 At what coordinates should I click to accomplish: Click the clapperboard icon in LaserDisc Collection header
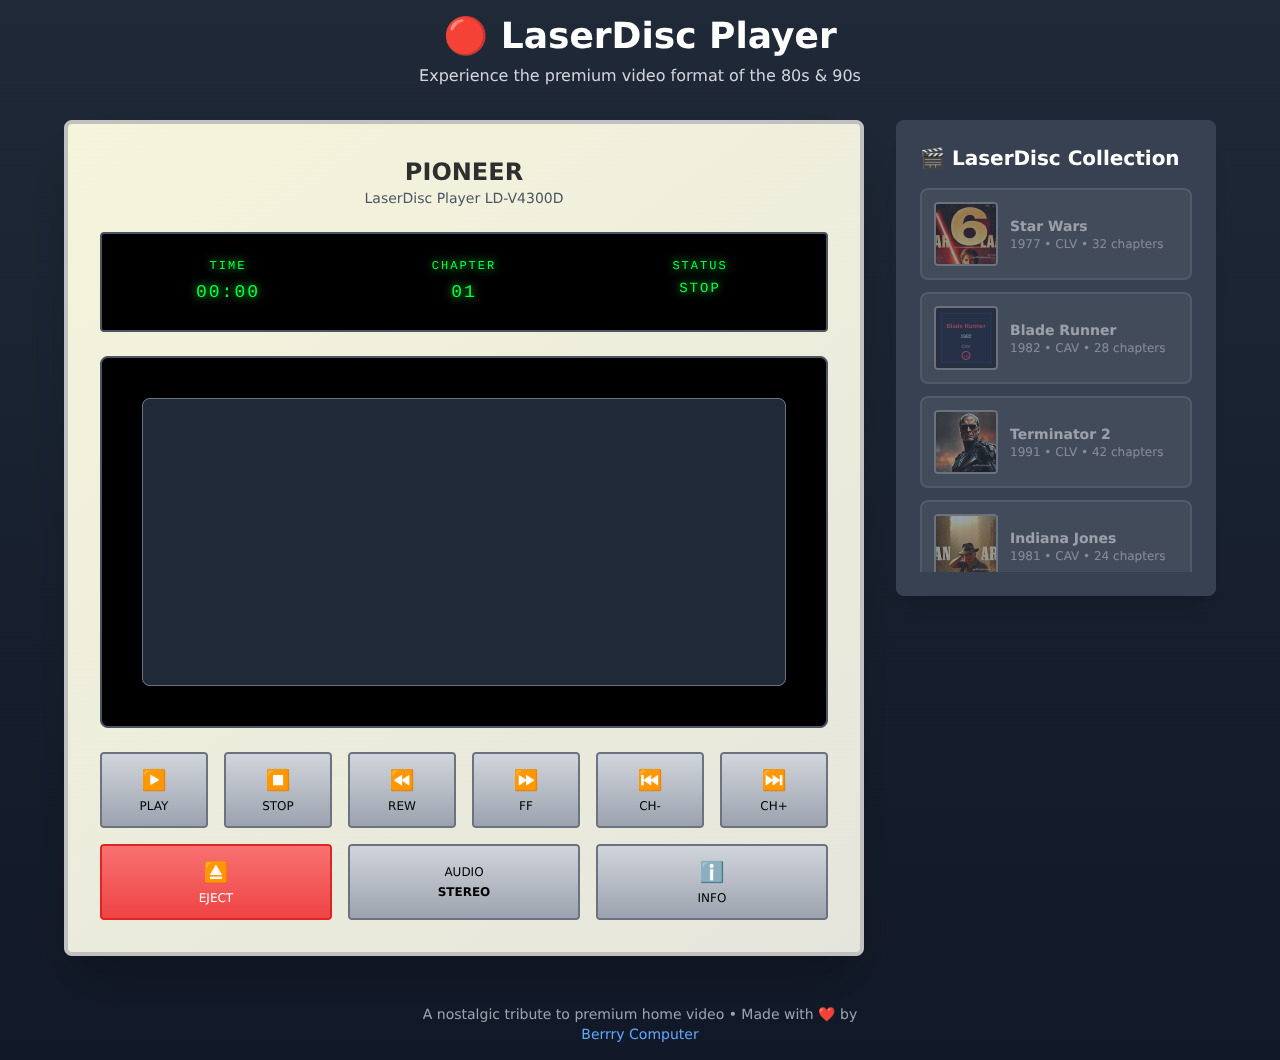click(x=932, y=157)
